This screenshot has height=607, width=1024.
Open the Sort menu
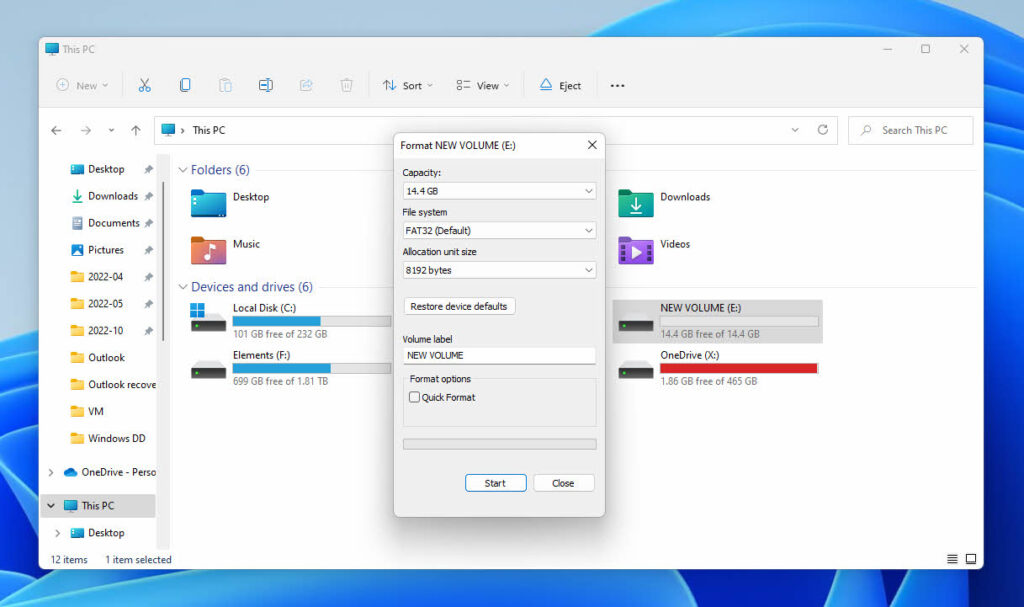click(407, 85)
